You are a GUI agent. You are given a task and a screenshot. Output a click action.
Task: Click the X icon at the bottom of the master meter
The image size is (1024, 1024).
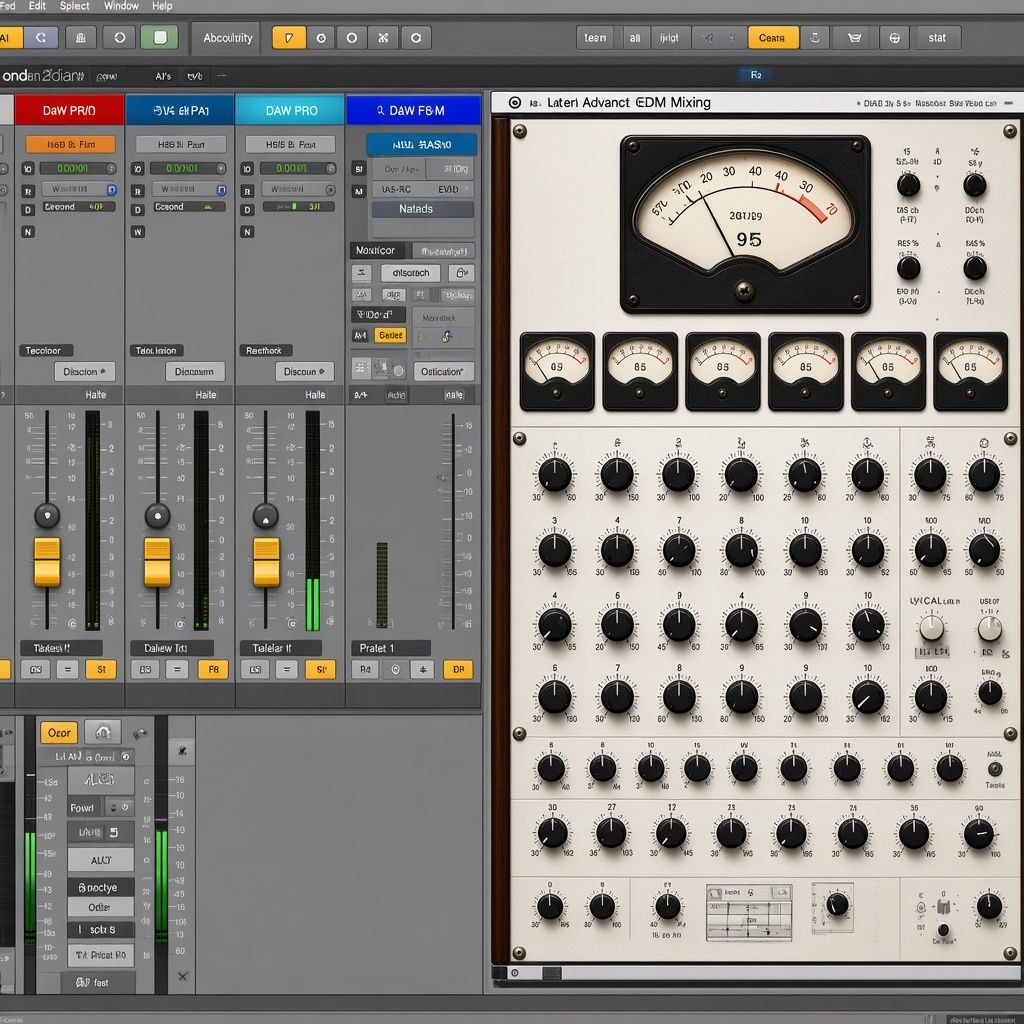point(183,976)
